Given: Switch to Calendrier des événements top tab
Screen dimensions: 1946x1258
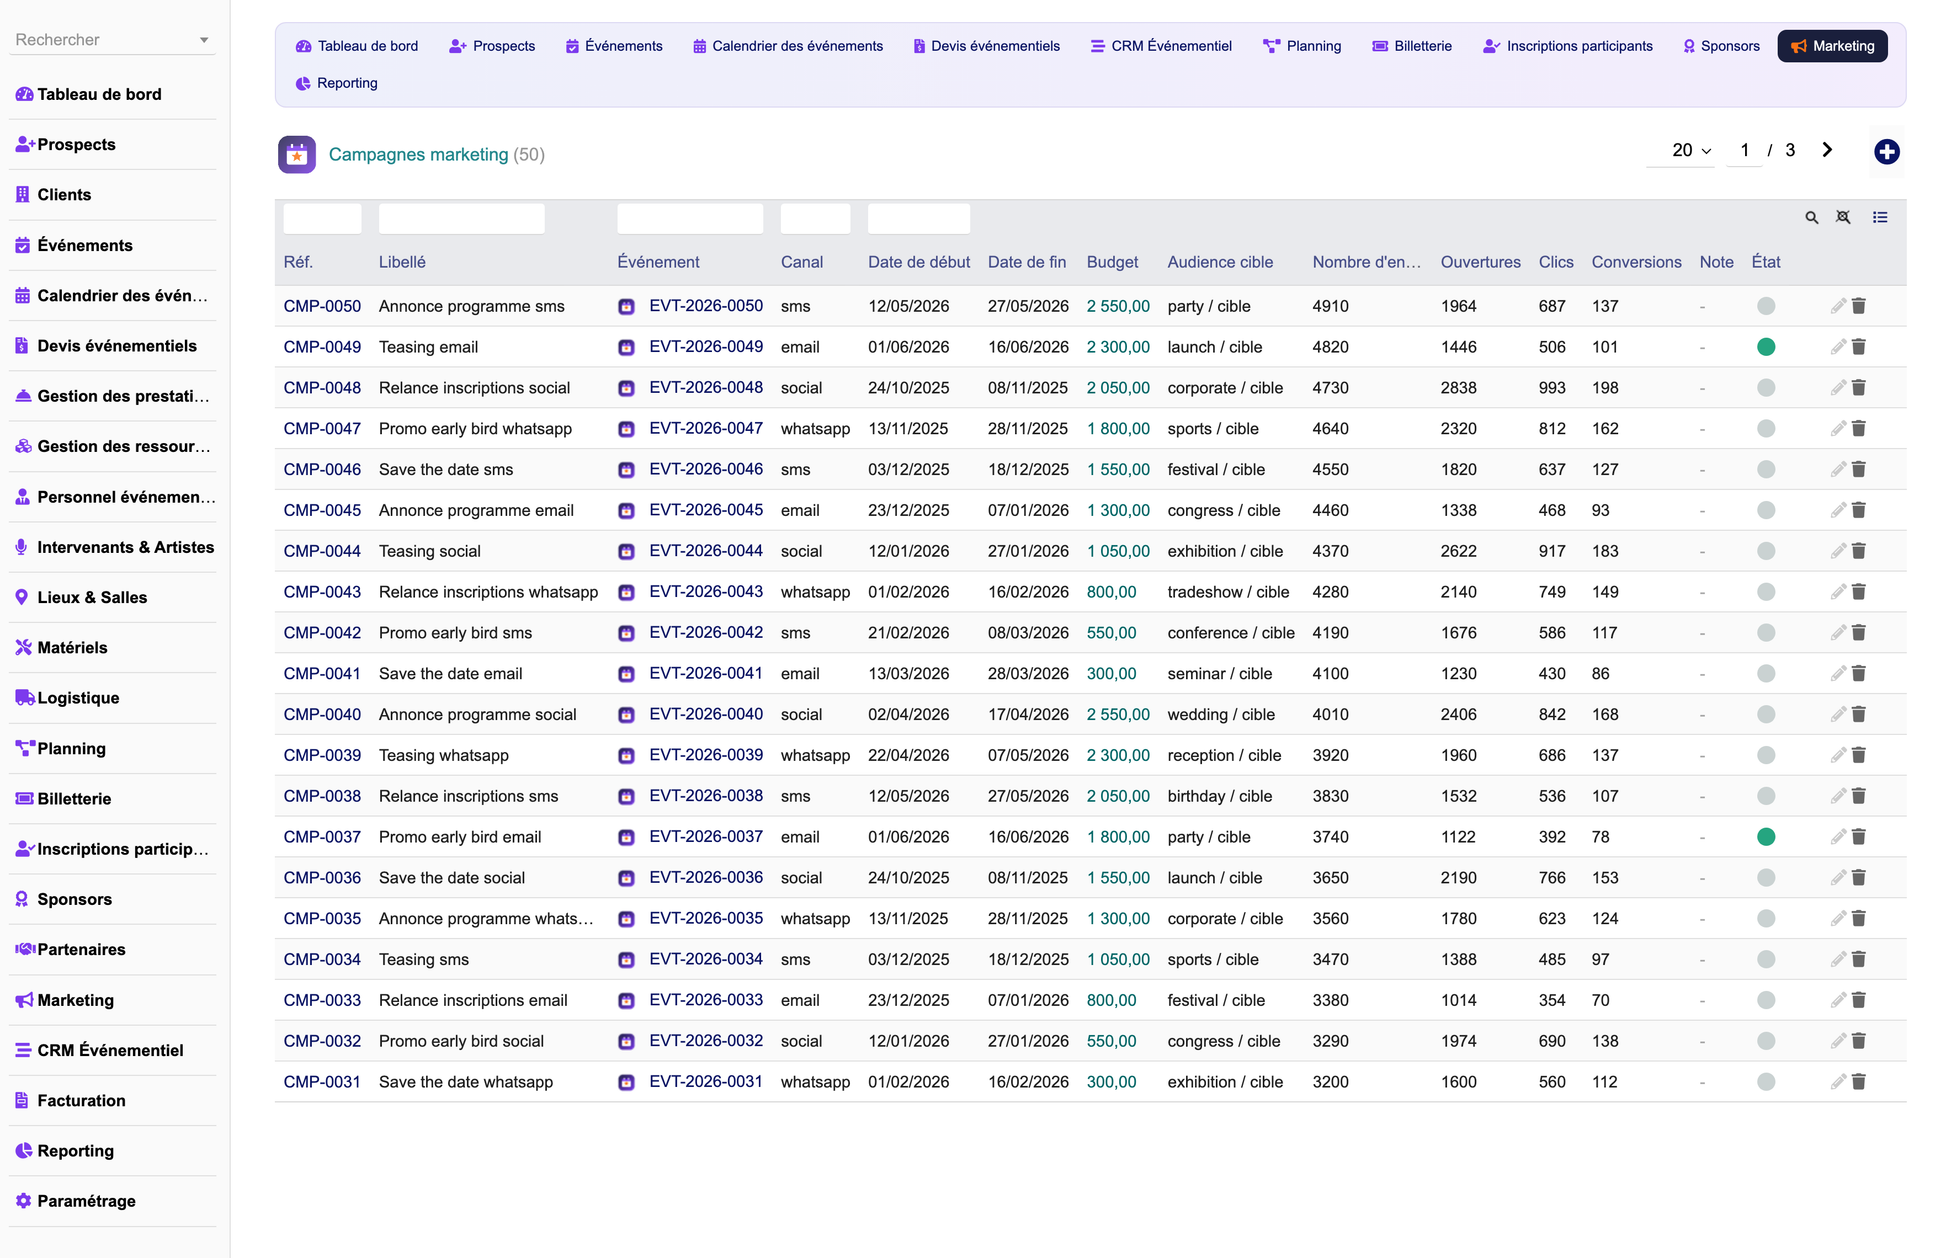Looking at the screenshot, I should click(788, 46).
